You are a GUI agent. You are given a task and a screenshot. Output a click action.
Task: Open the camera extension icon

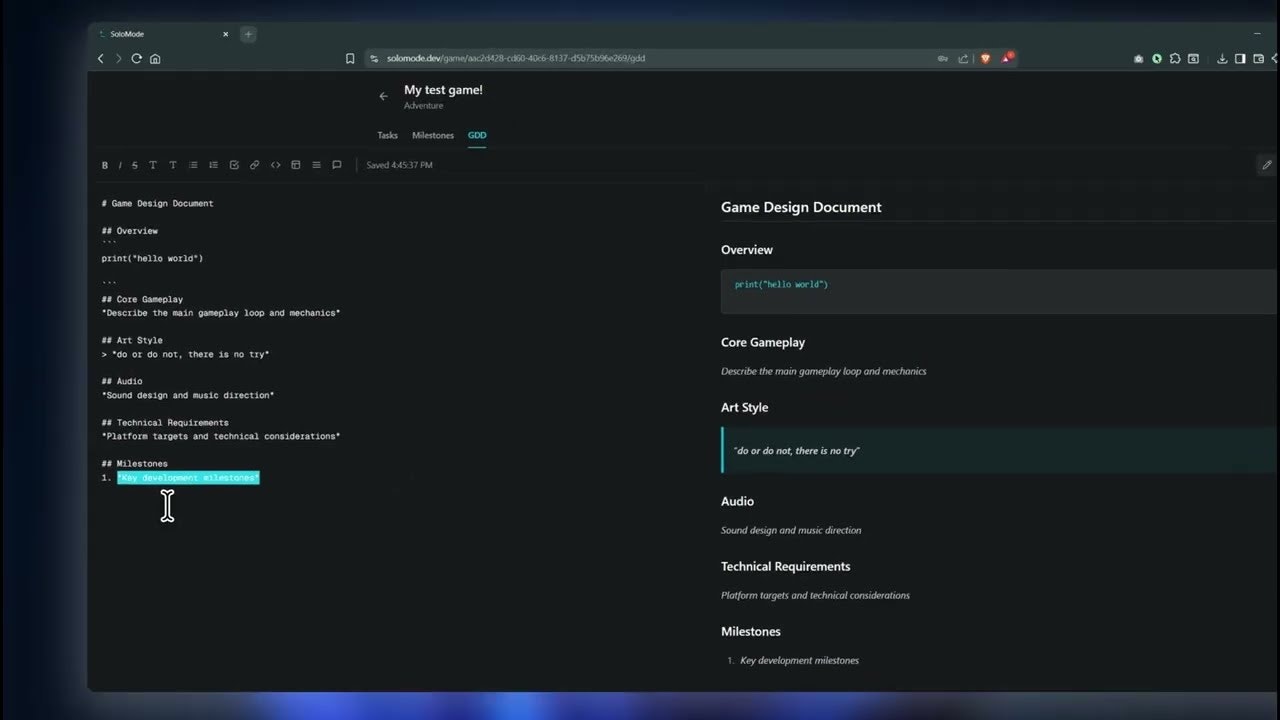tap(1139, 59)
